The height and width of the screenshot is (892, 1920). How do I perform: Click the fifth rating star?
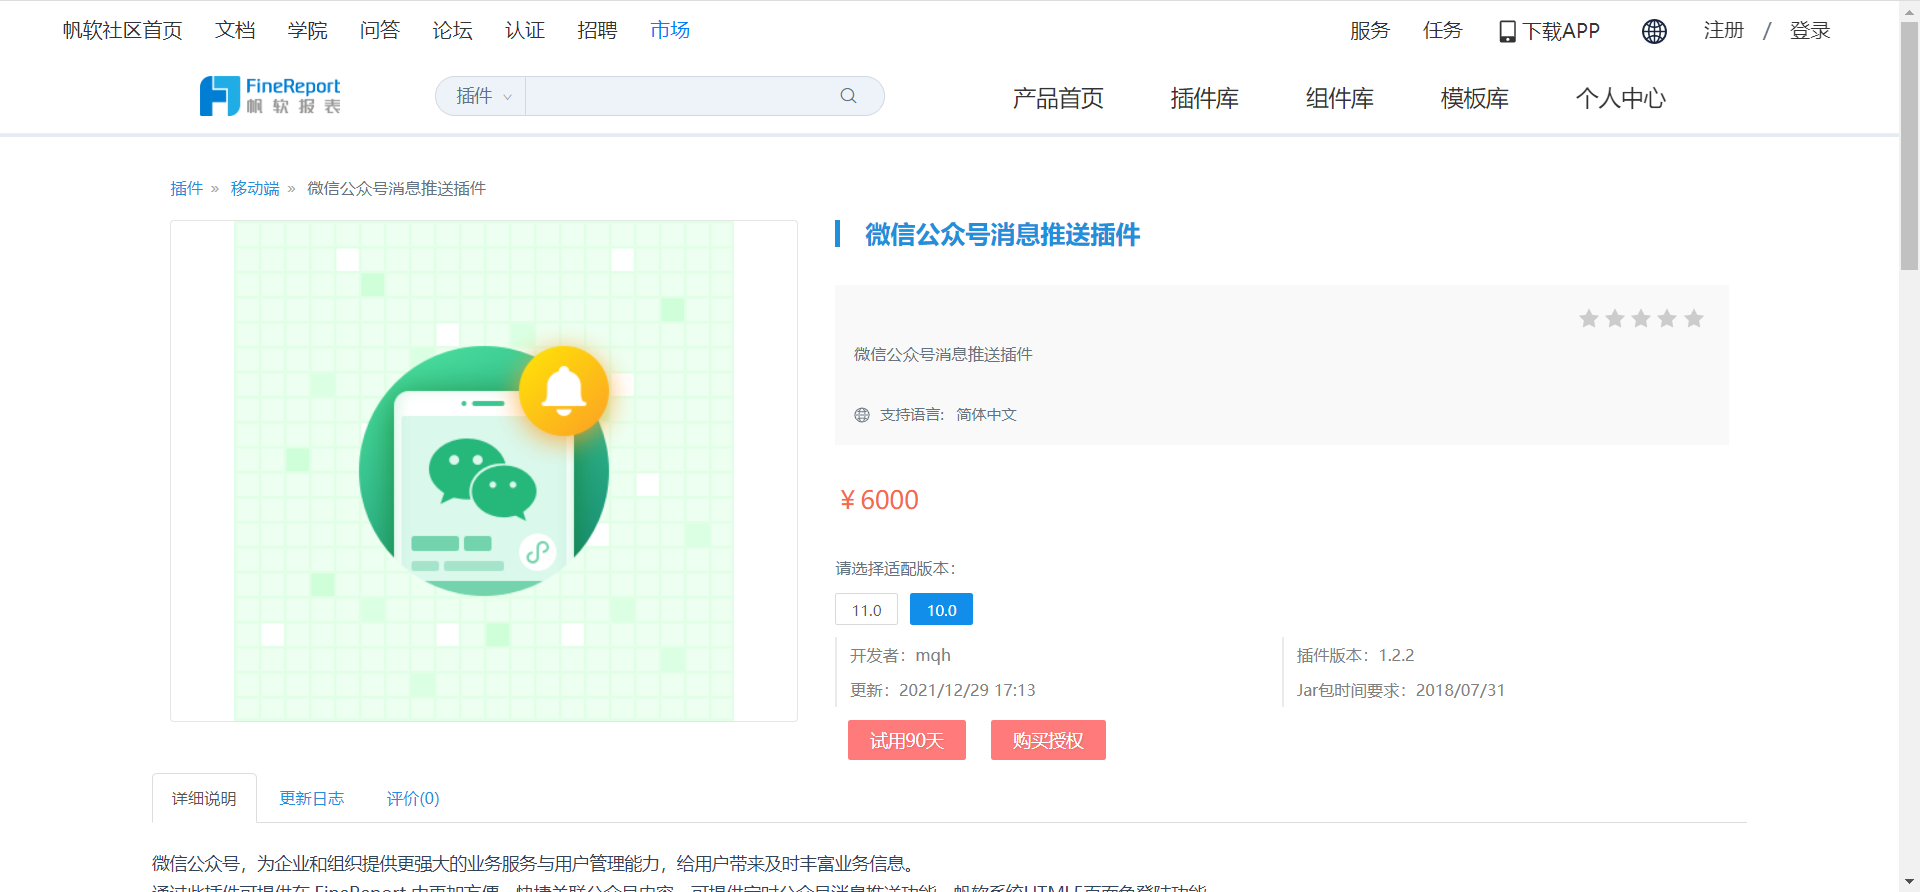[1694, 319]
